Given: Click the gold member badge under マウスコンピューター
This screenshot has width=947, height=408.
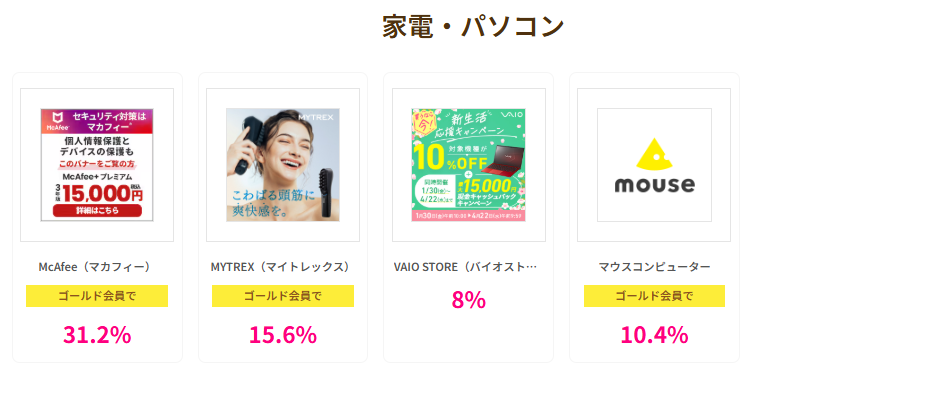Looking at the screenshot, I should [654, 296].
